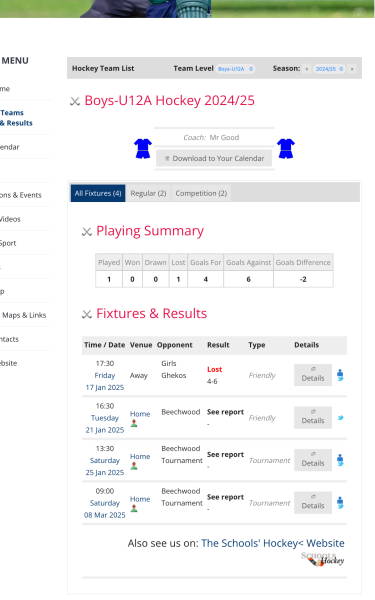Open Details for 21 Jan Beechwood match
This screenshot has width=375, height=600.
(x=313, y=417)
